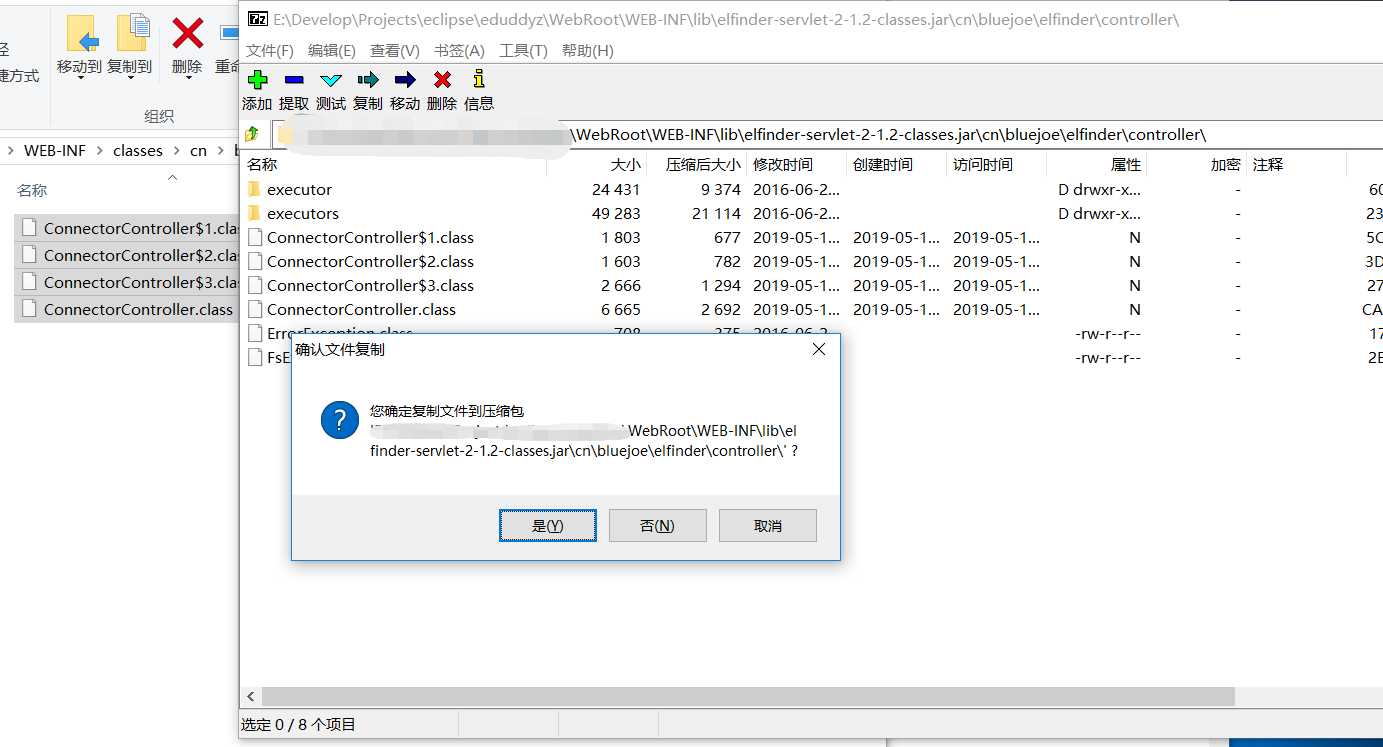Open dropdown arrow under Explorer's 删除

click(187, 79)
